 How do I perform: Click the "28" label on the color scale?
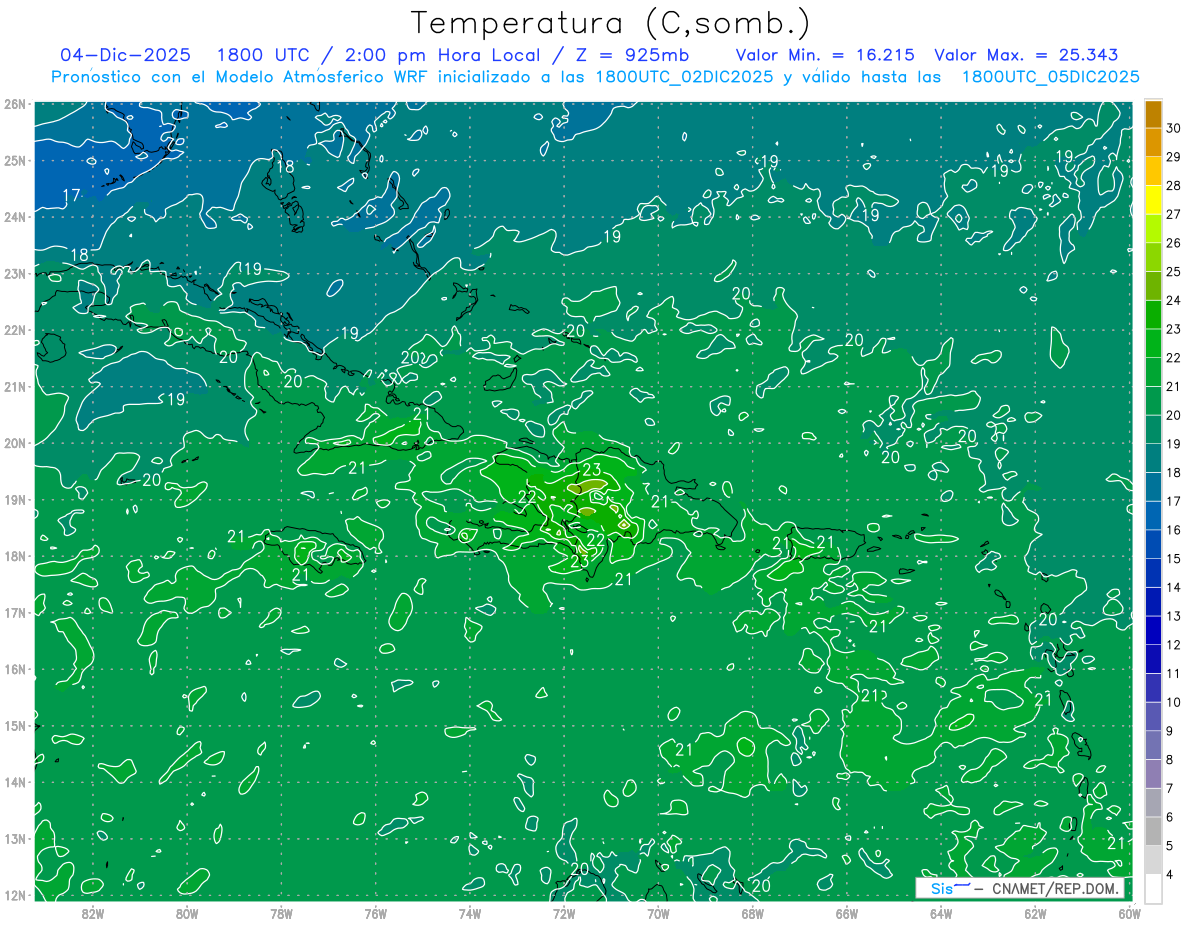click(x=1173, y=185)
